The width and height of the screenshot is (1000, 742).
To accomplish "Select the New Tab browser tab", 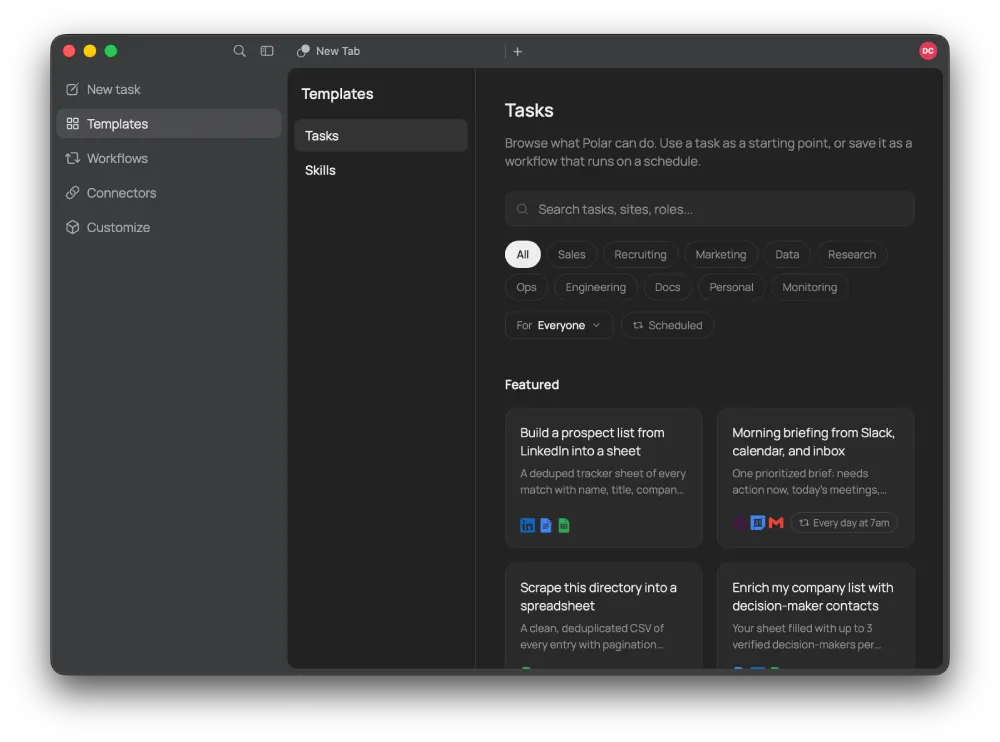I will click(x=399, y=51).
